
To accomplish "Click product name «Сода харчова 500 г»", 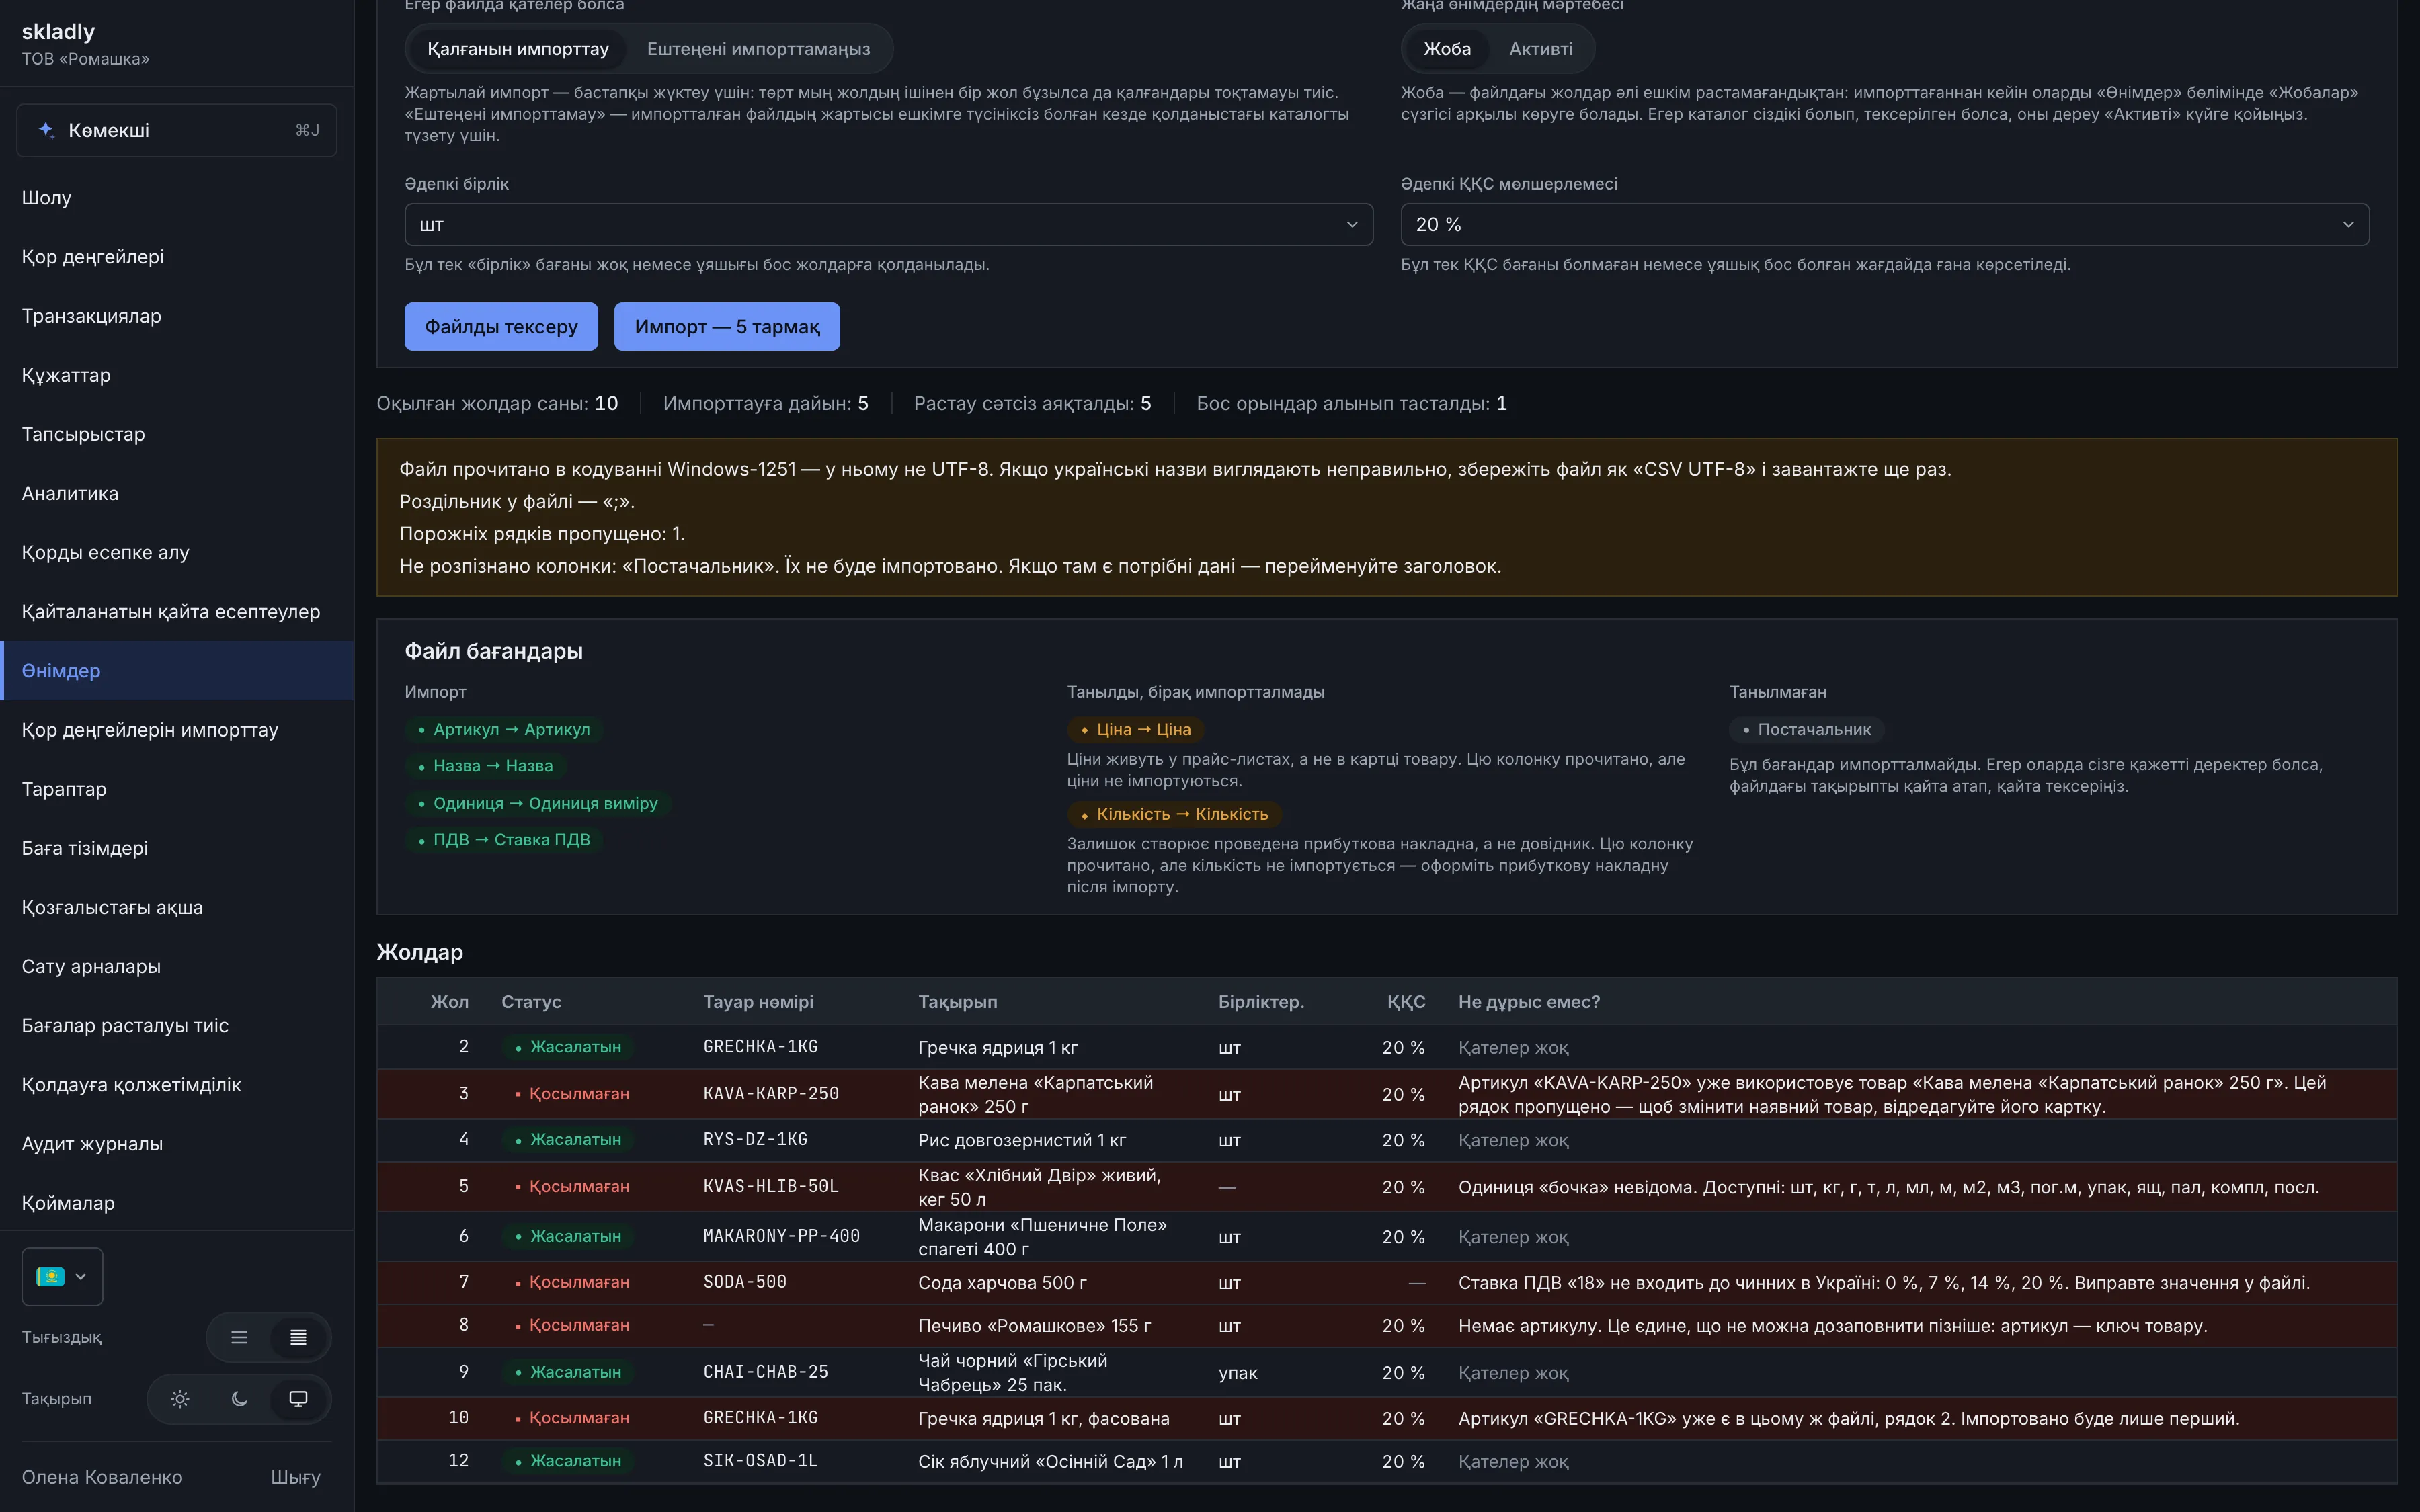I will click(x=1002, y=1283).
